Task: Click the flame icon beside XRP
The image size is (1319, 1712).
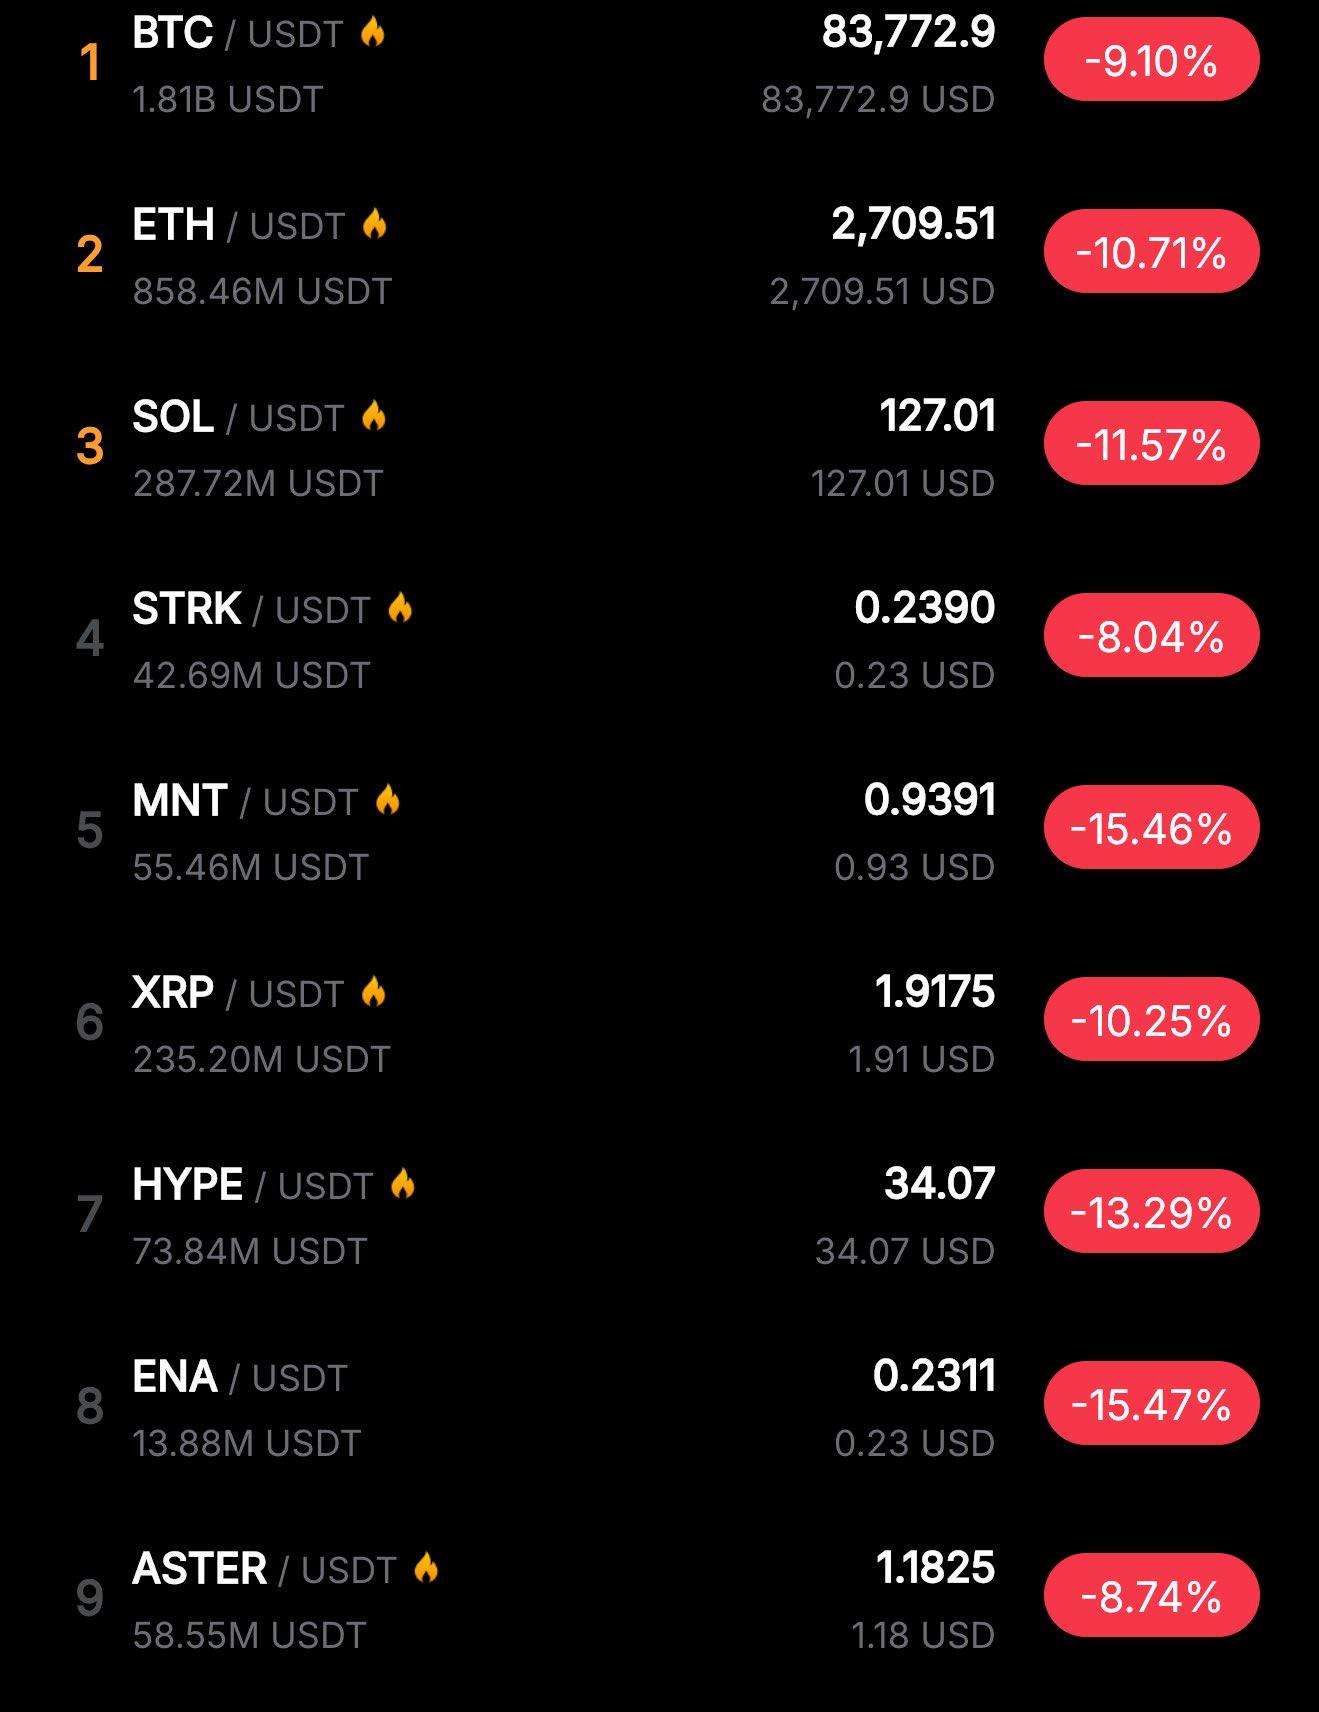Action: tap(374, 992)
